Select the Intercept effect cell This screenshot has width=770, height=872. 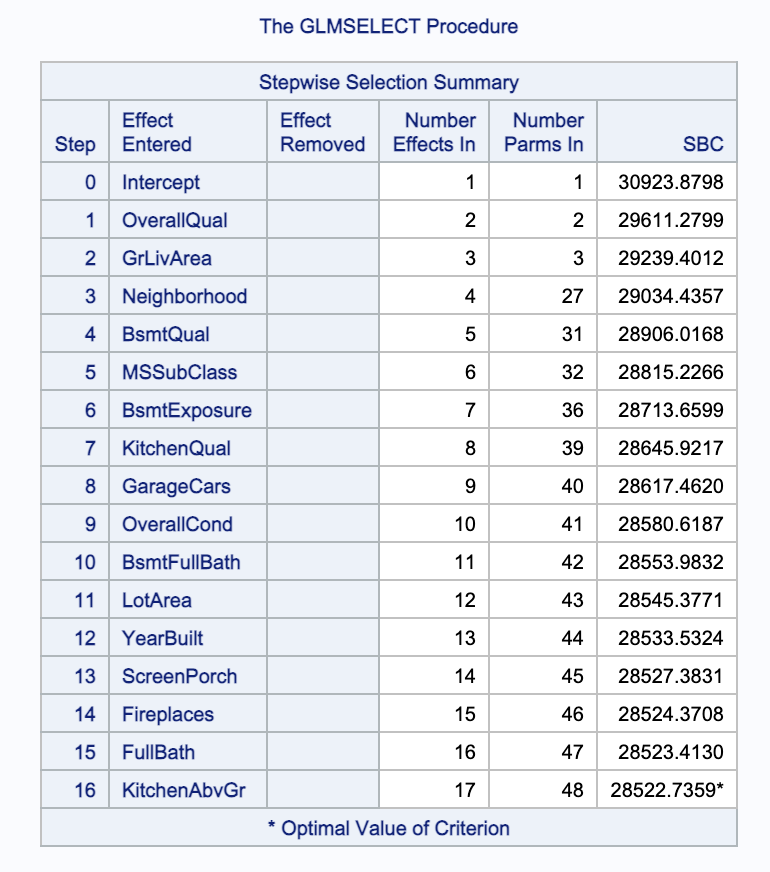(161, 183)
